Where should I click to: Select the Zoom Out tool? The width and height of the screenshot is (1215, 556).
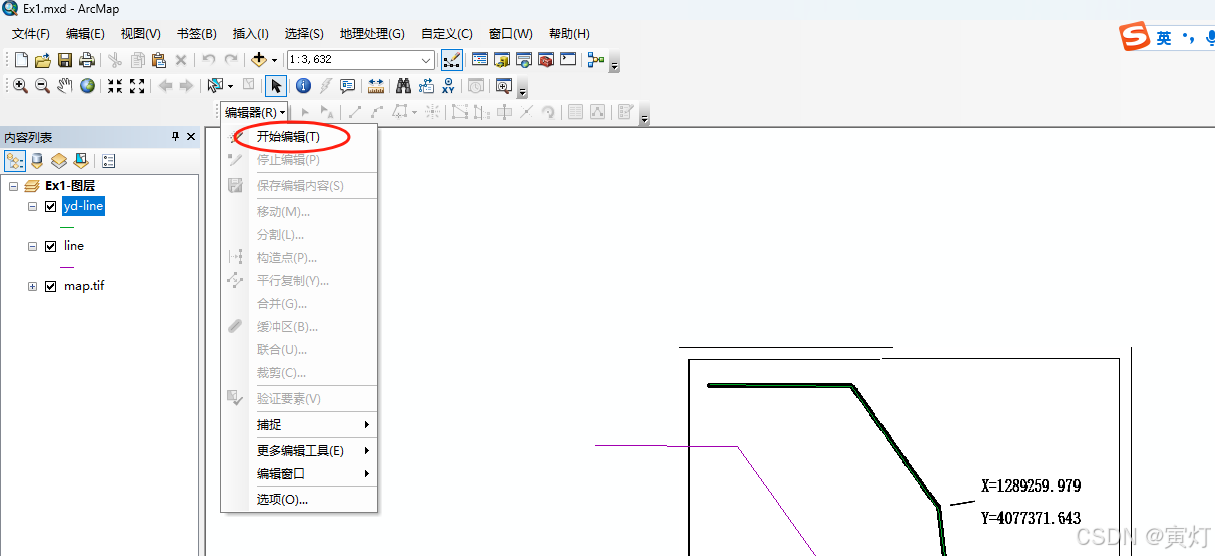(x=42, y=86)
